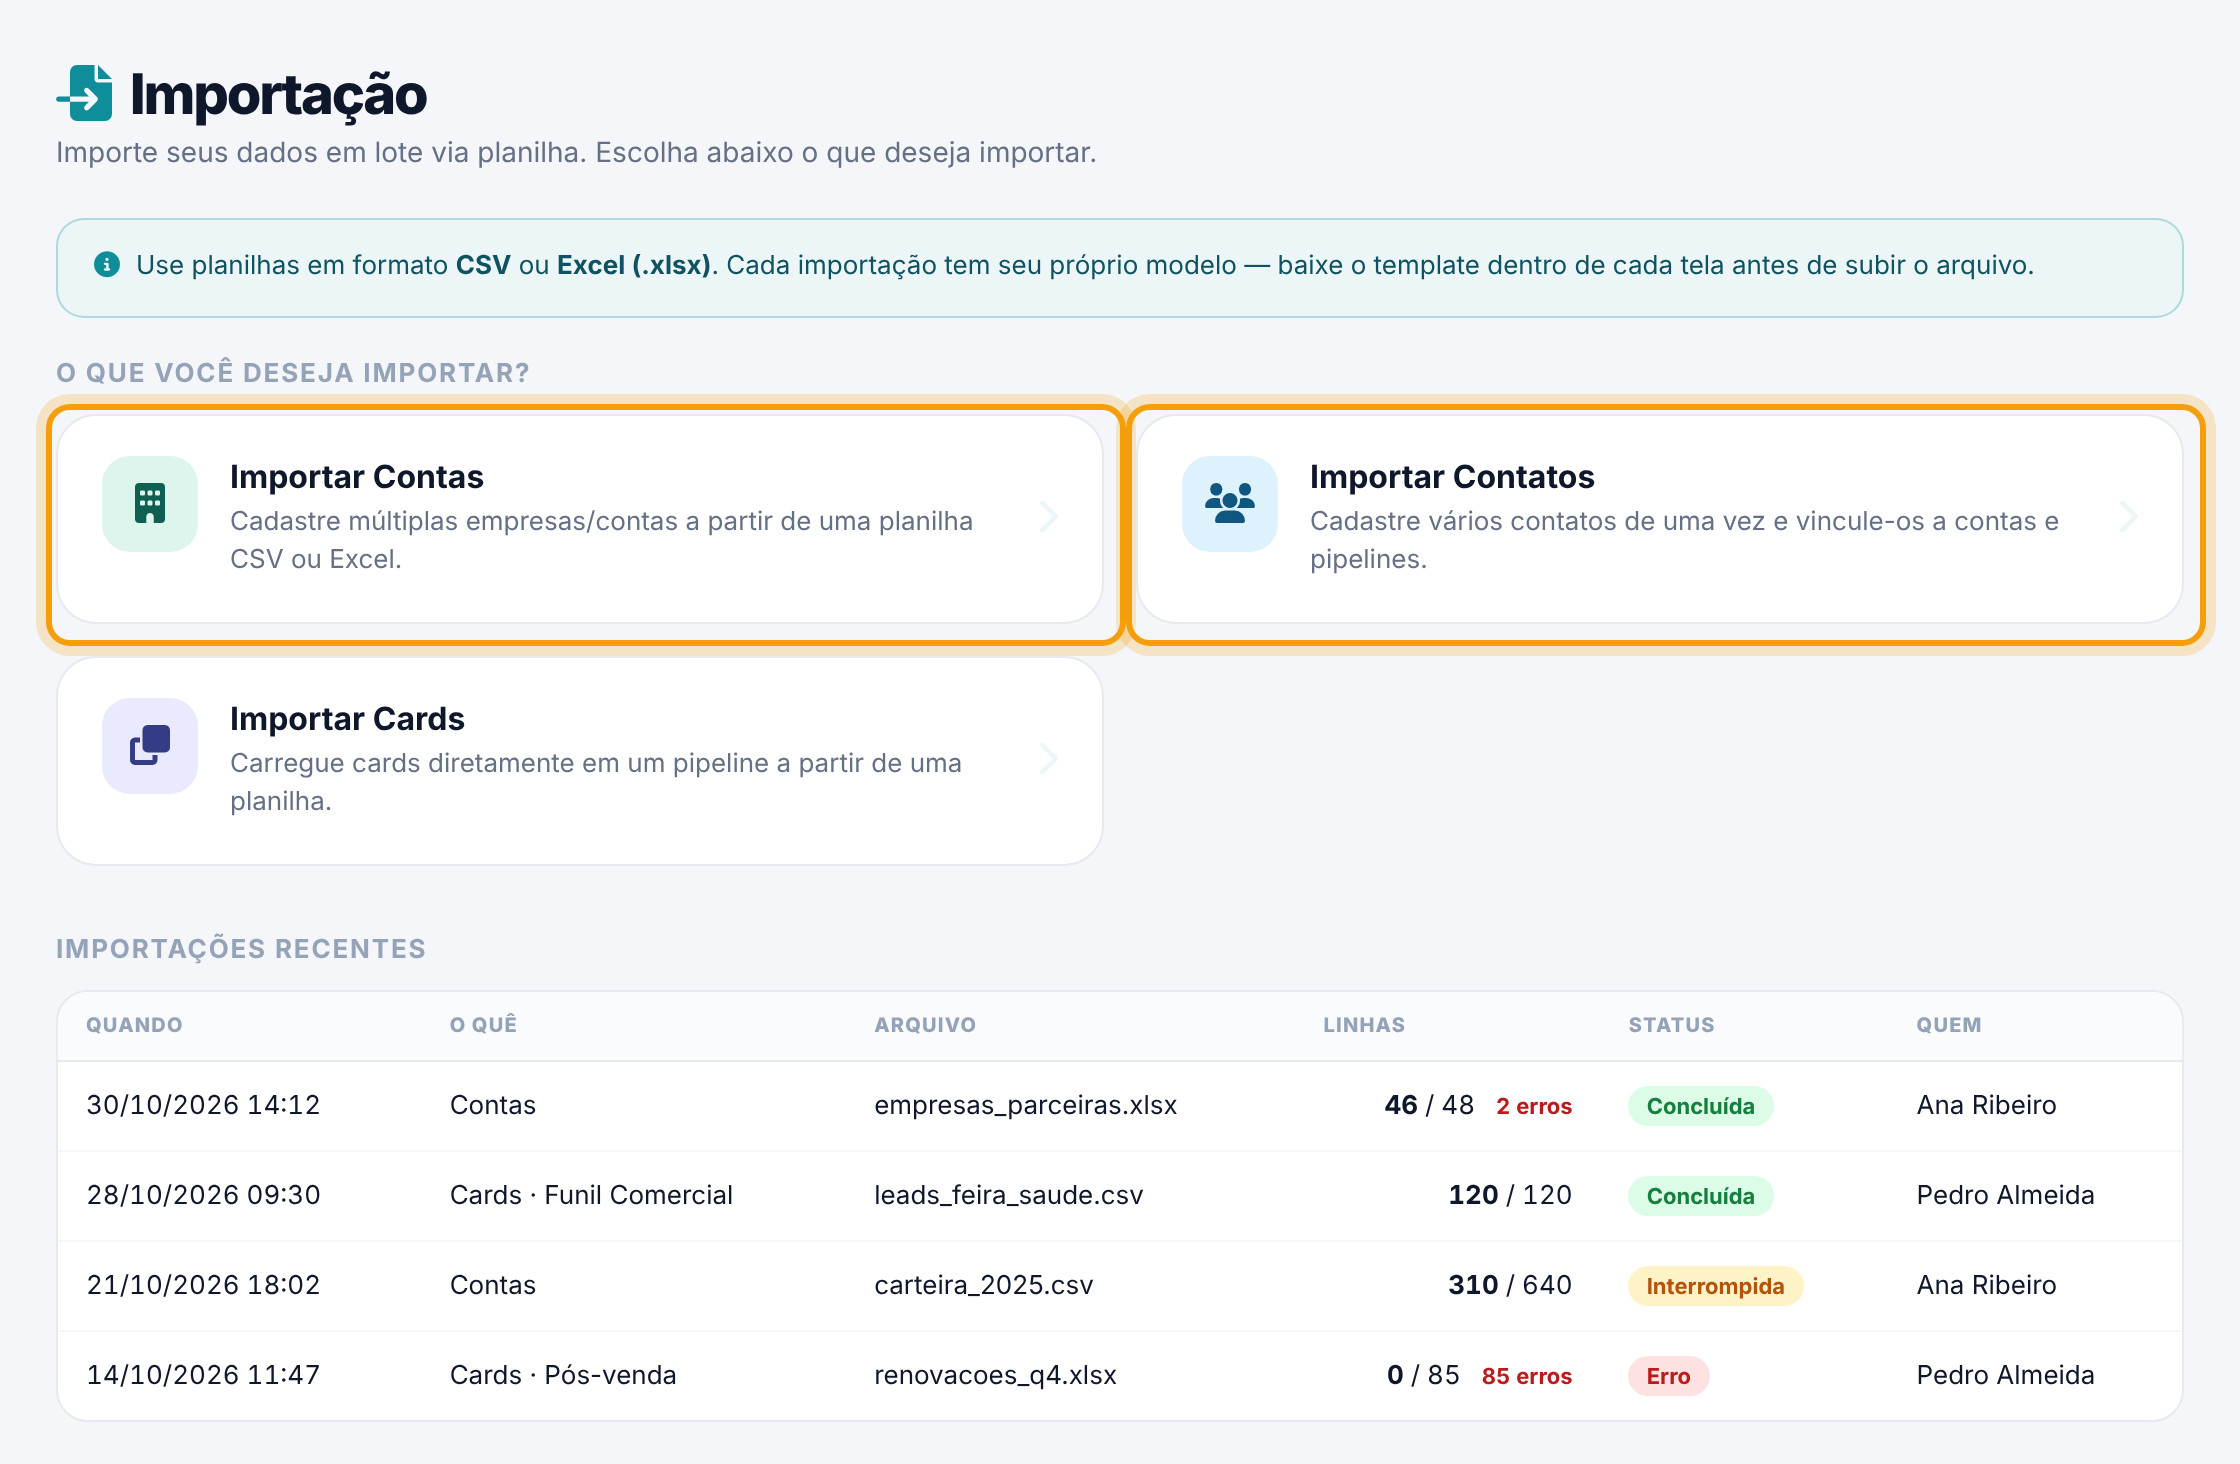Open the Importar Cards chevron arrow
Viewport: 2240px width, 1464px height.
point(1049,759)
